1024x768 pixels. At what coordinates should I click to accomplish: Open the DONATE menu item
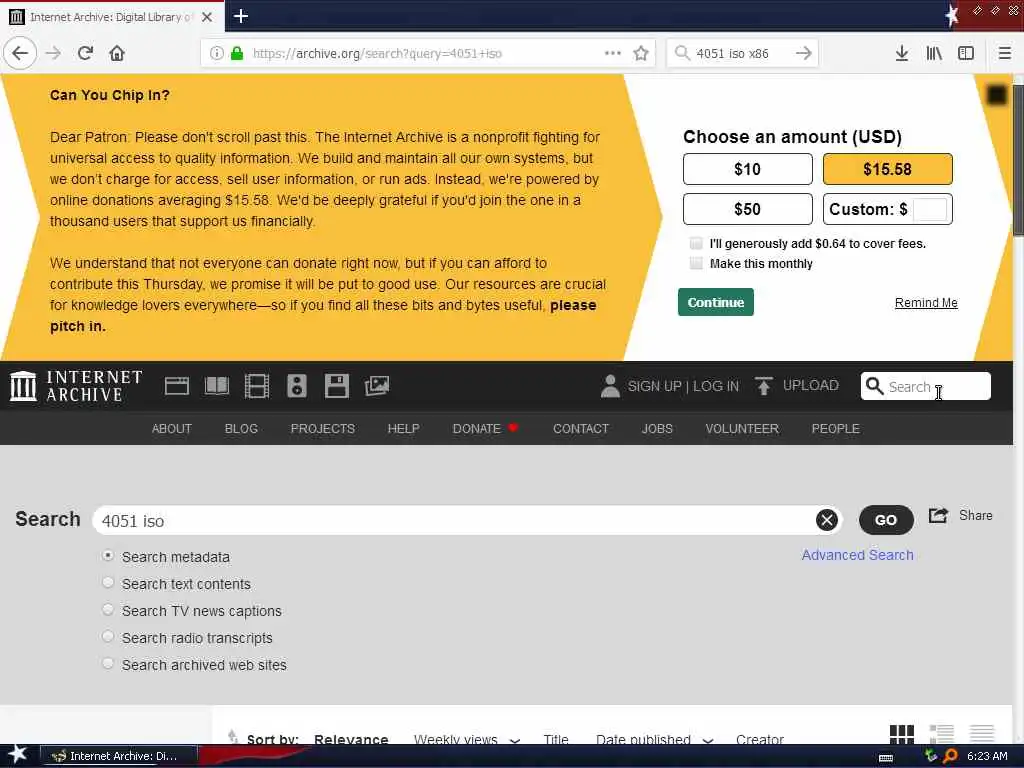485,428
